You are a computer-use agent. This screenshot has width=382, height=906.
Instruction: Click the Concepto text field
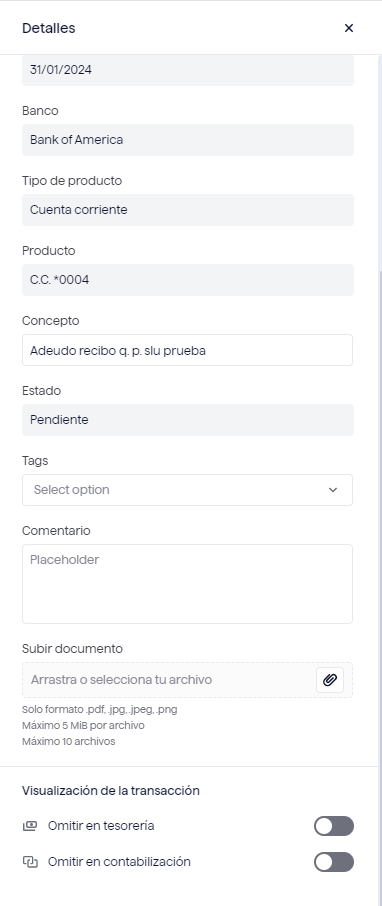(187, 350)
